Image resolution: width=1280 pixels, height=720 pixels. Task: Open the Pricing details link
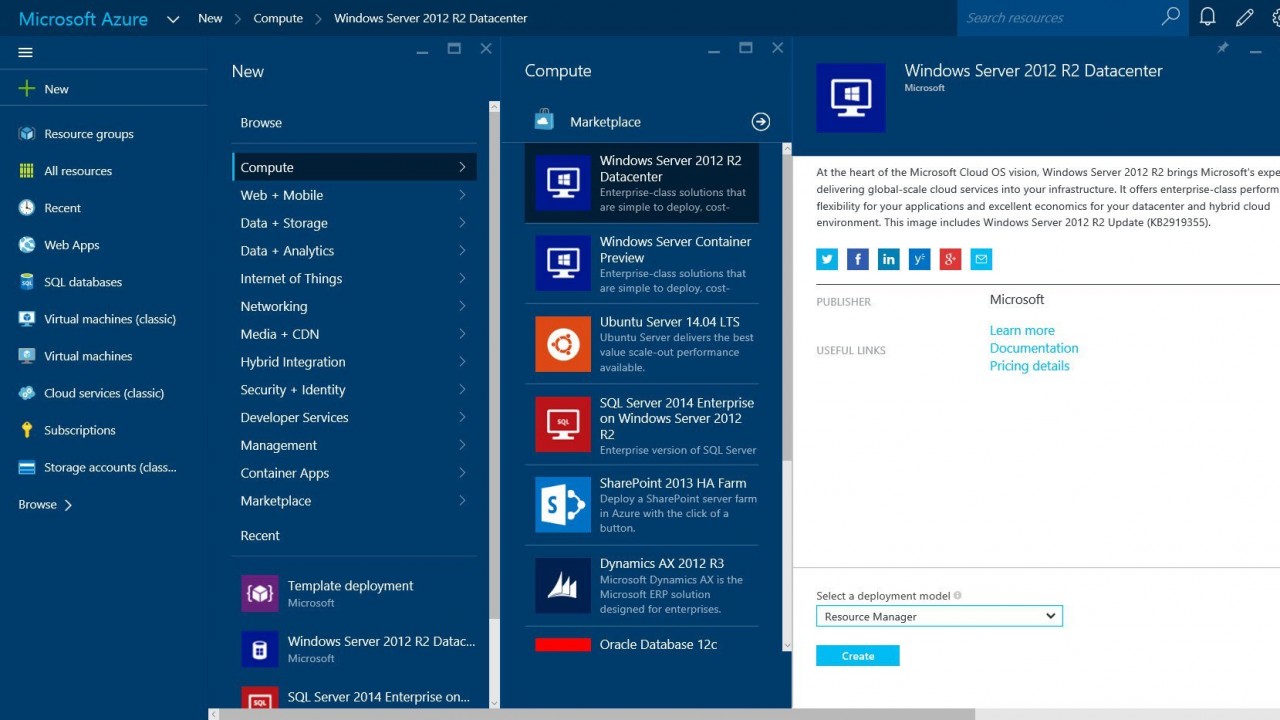coord(1030,366)
